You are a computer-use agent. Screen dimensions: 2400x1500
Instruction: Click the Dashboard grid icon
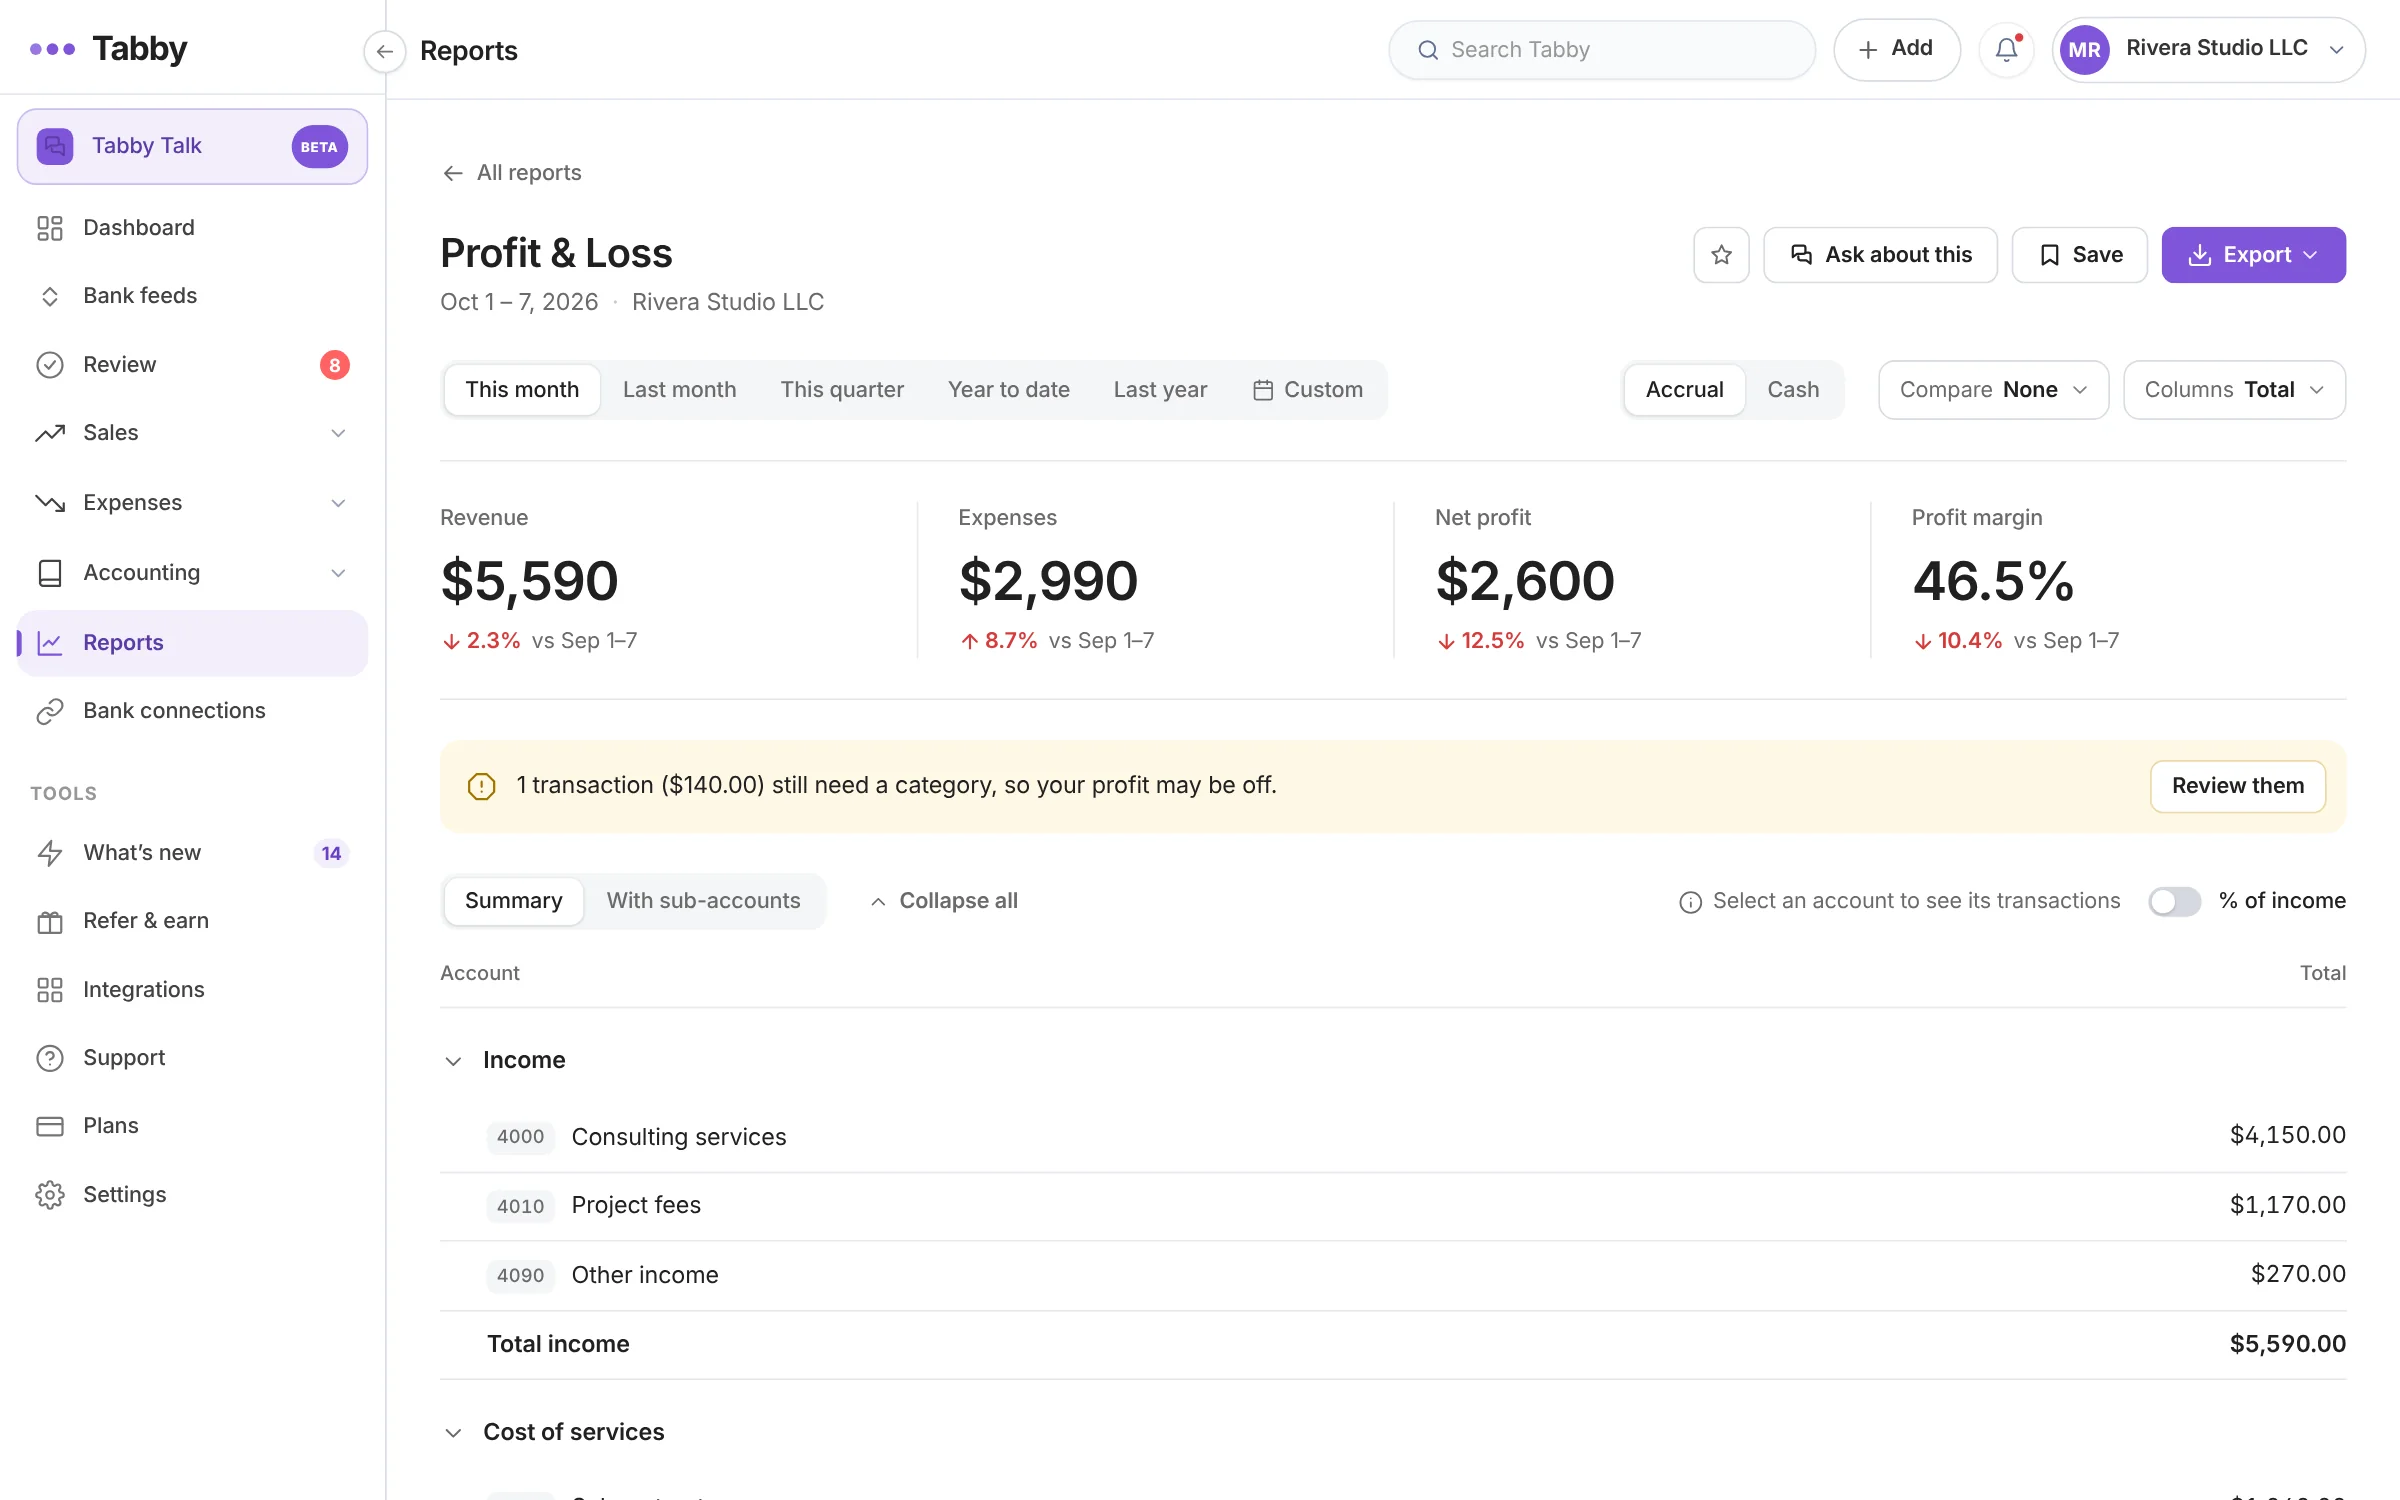point(50,228)
